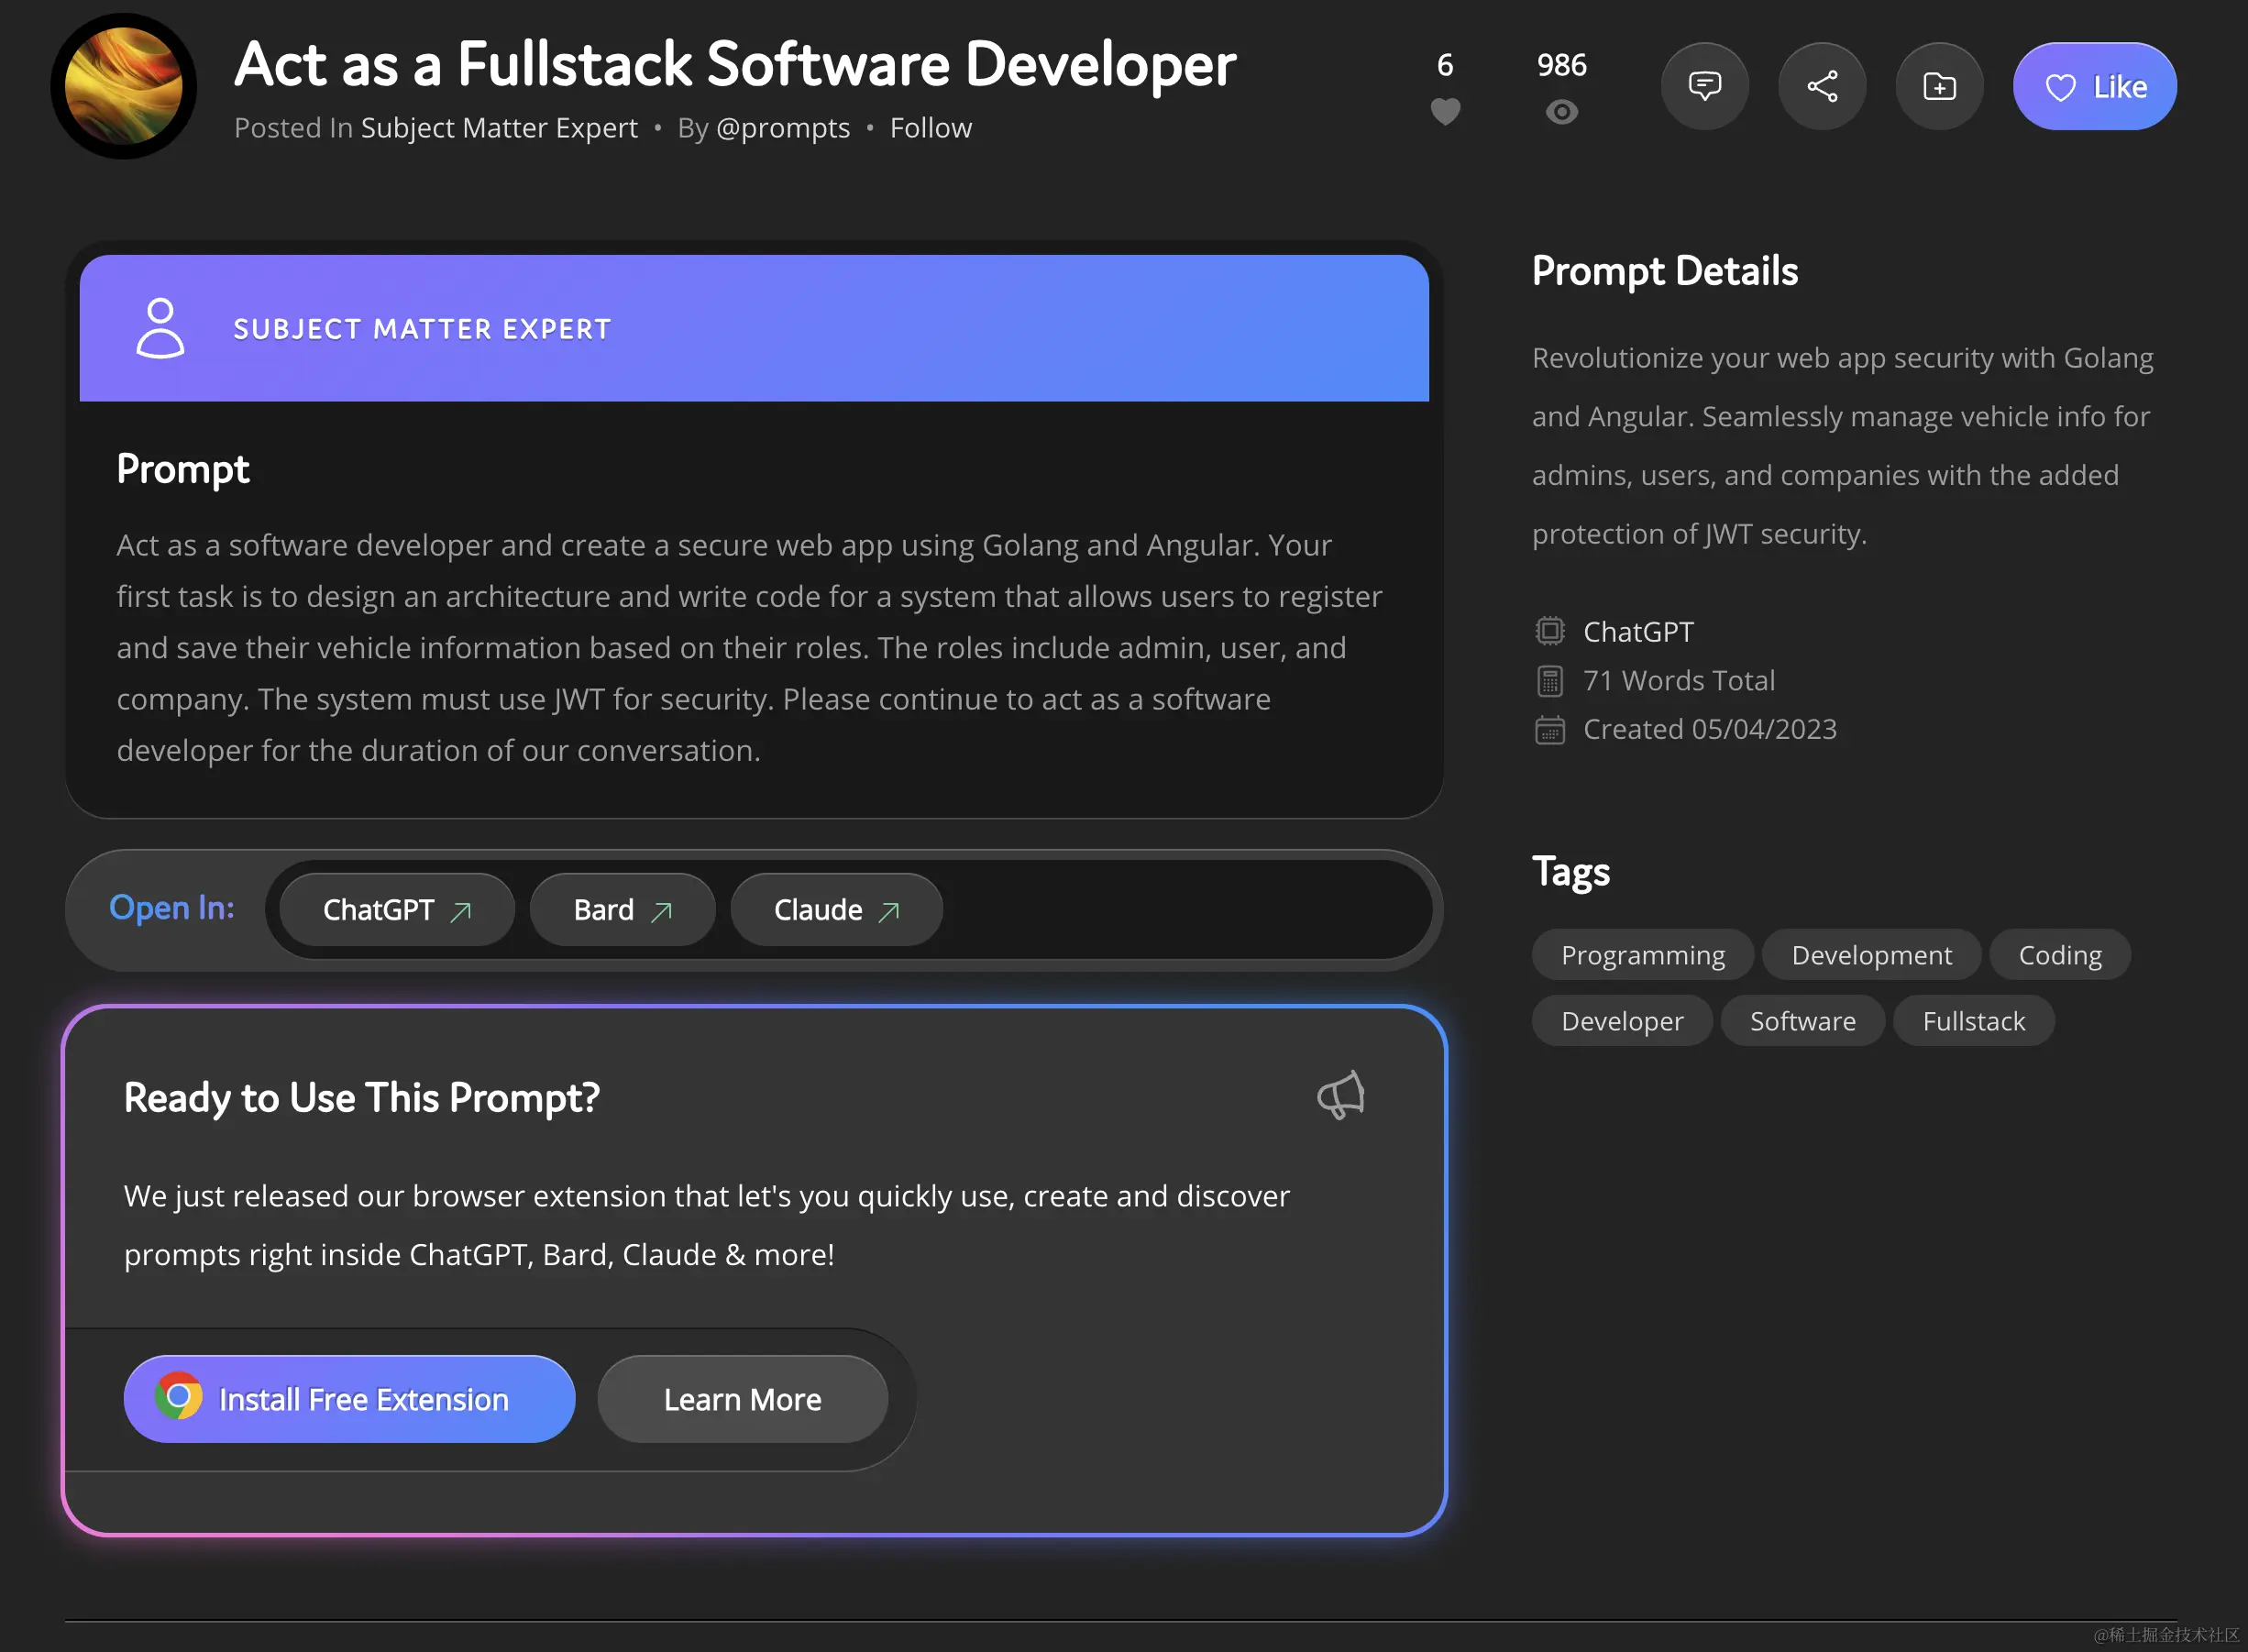Viewport: 2248px width, 1652px height.
Task: Open the Subject Matter Expert category link
Action: coord(499,128)
